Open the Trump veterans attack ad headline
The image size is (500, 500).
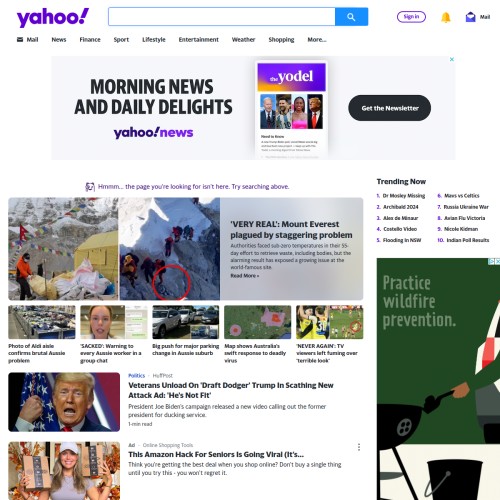coord(231,390)
